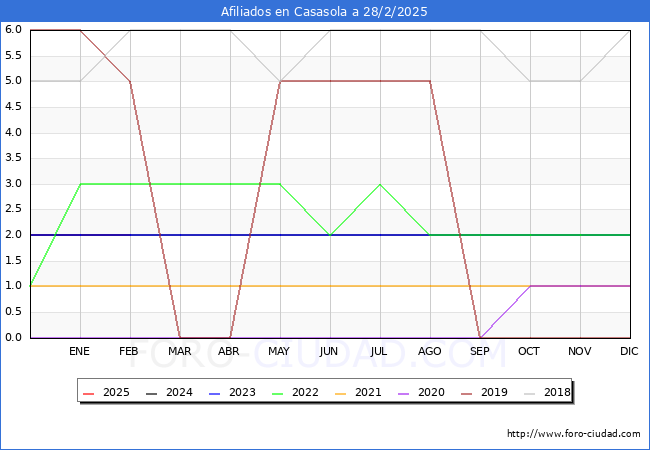Viewport: 650px width, 450px height.
Task: Select the '2024' legend label
Action: click(179, 392)
